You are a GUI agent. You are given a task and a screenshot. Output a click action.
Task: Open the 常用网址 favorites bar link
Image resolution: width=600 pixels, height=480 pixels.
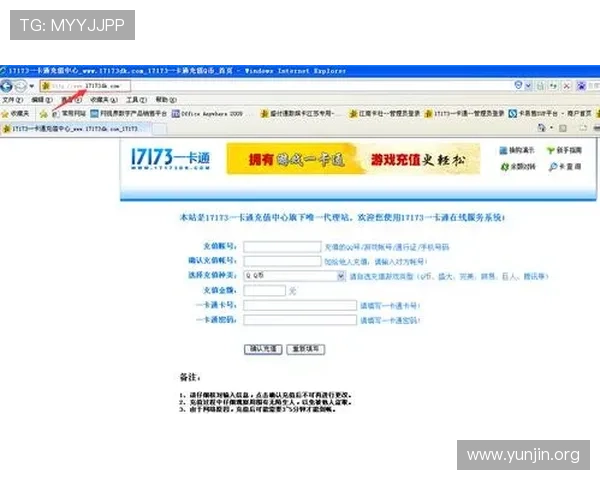tap(69, 114)
